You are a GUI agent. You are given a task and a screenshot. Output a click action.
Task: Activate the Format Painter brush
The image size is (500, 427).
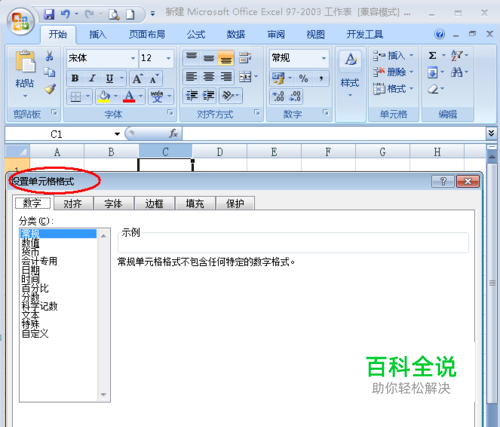coord(50,89)
